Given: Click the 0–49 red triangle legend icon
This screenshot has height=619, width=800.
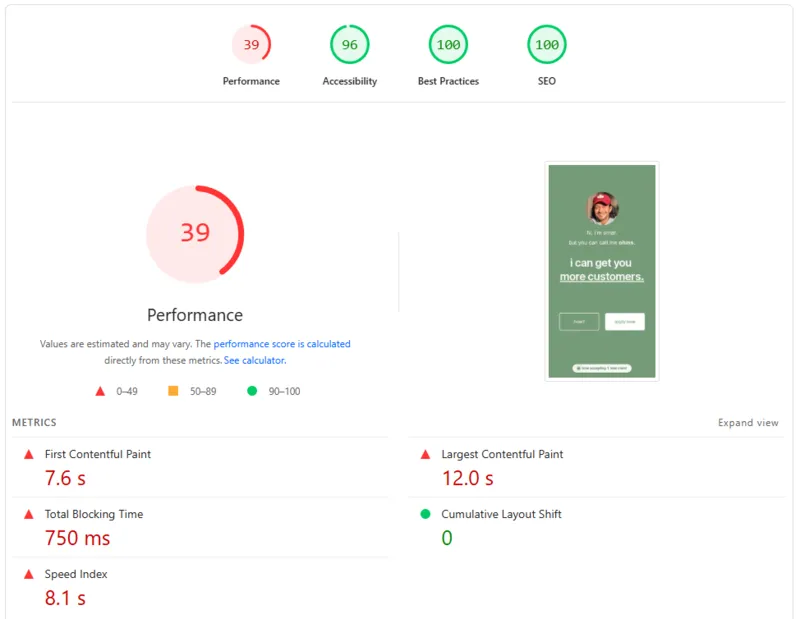Looking at the screenshot, I should [100, 391].
